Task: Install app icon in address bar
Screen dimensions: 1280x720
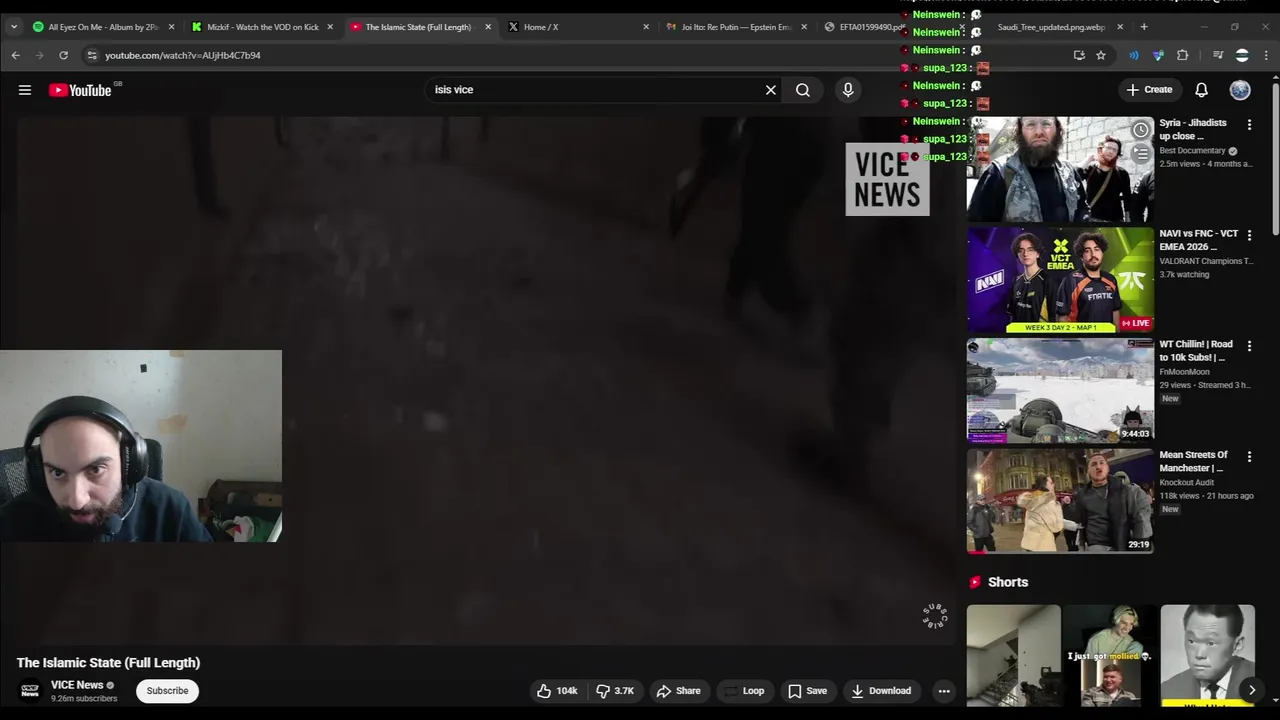Action: click(1079, 55)
